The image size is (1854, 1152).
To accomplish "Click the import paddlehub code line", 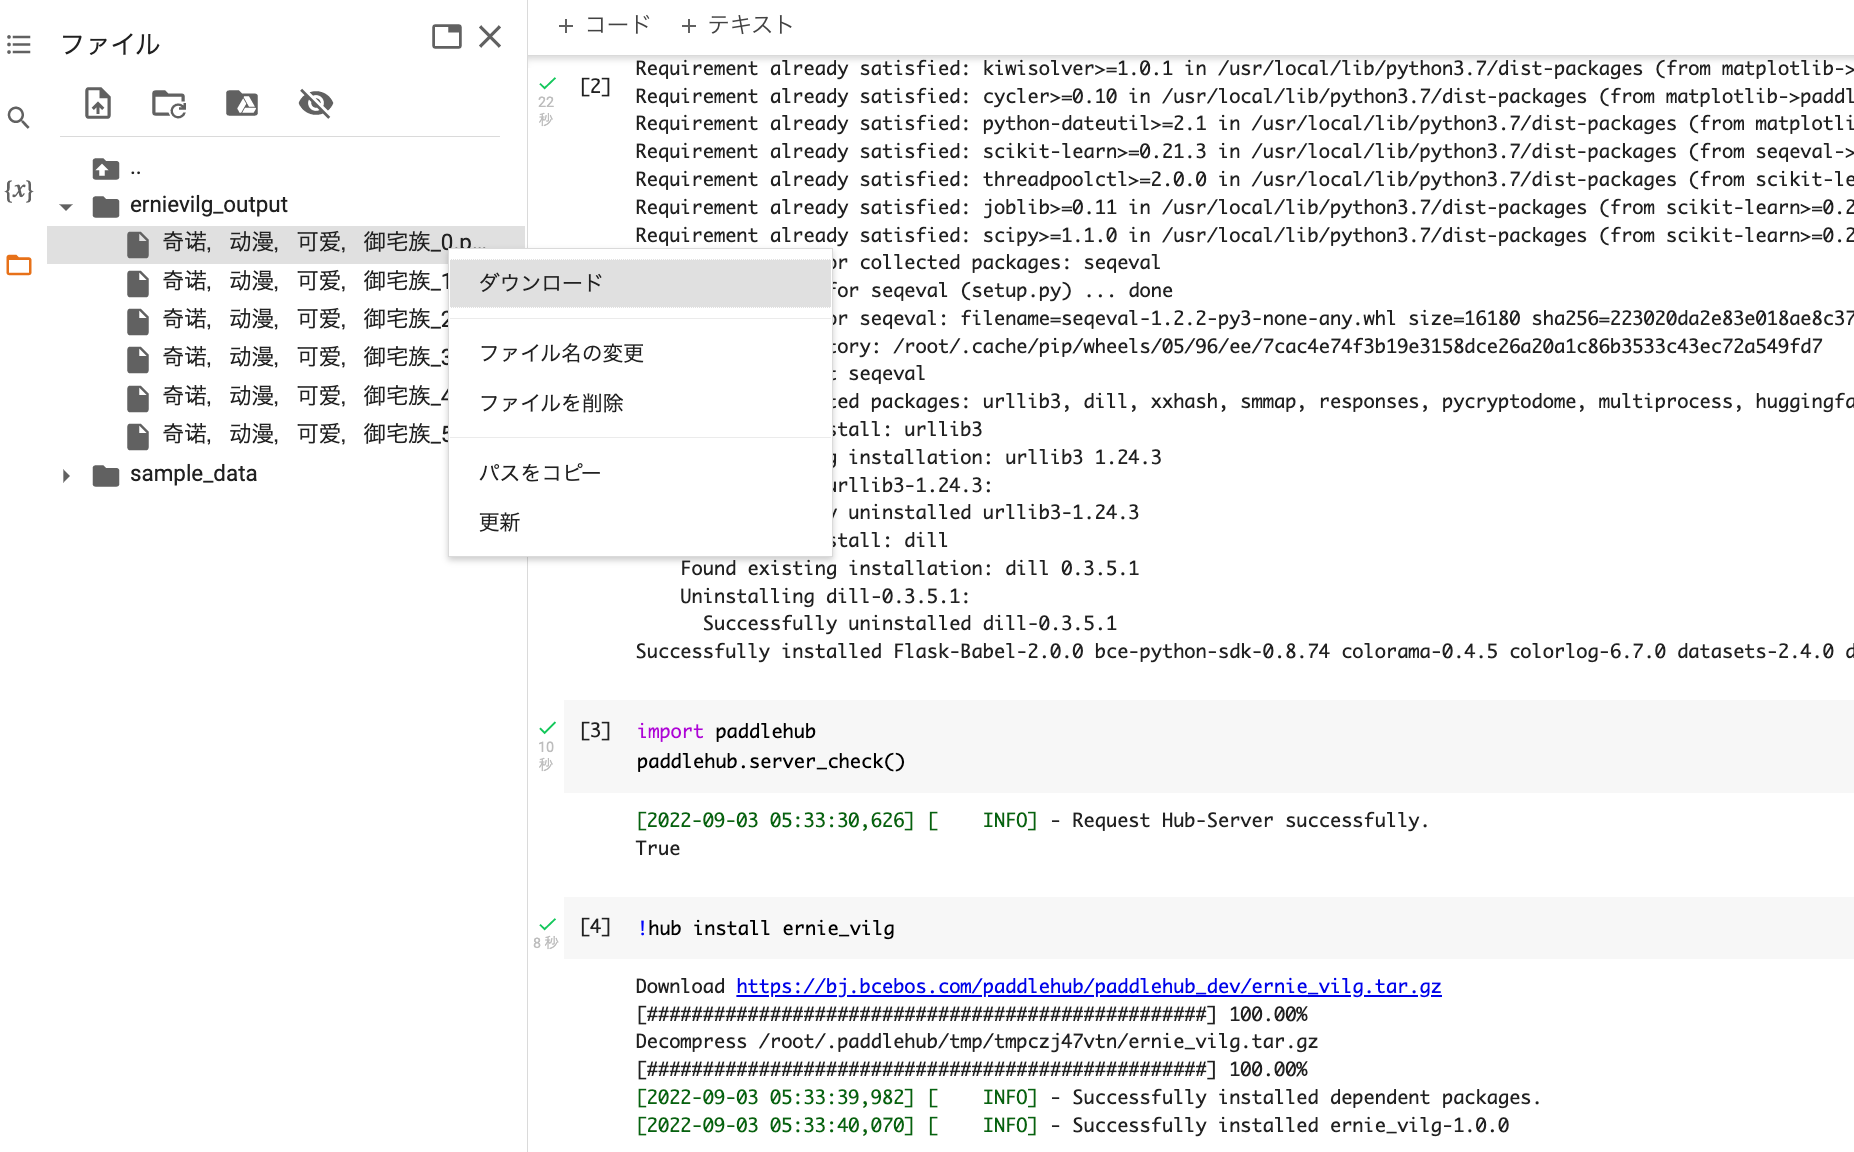I will pos(726,732).
